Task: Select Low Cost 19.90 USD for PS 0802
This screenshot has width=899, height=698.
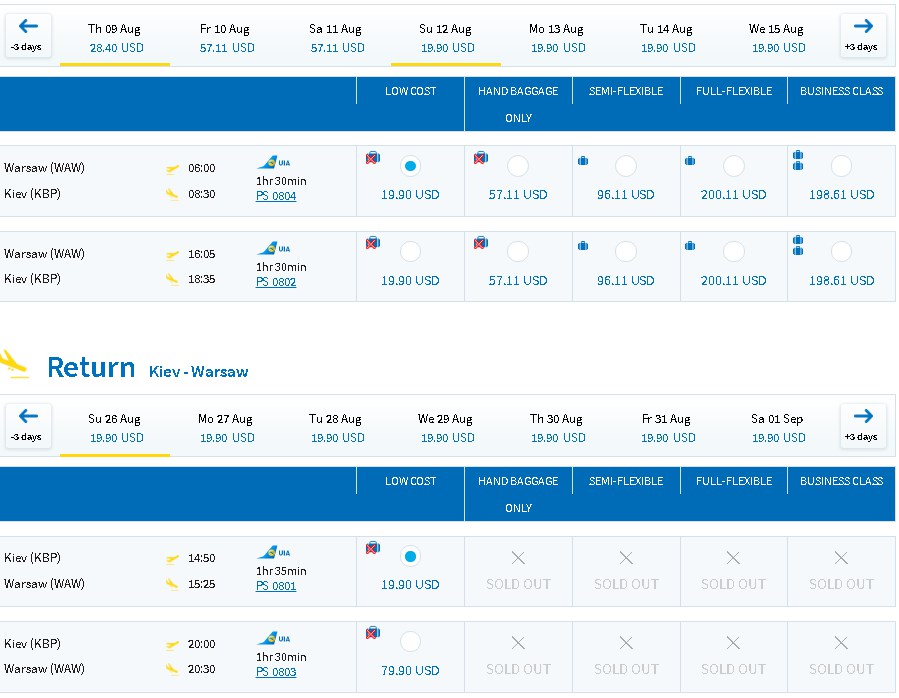Action: 410,252
